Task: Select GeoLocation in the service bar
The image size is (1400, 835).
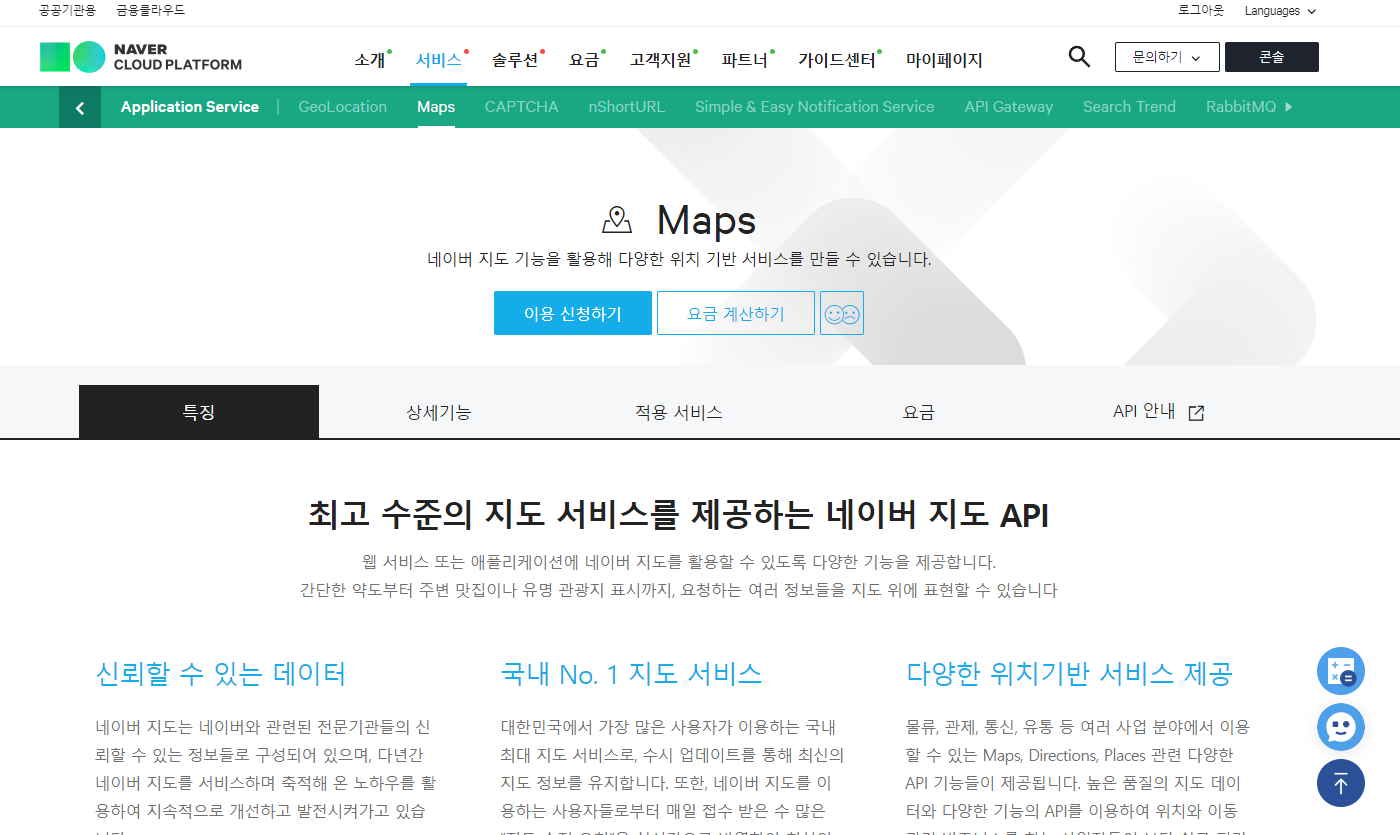Action: point(343,107)
